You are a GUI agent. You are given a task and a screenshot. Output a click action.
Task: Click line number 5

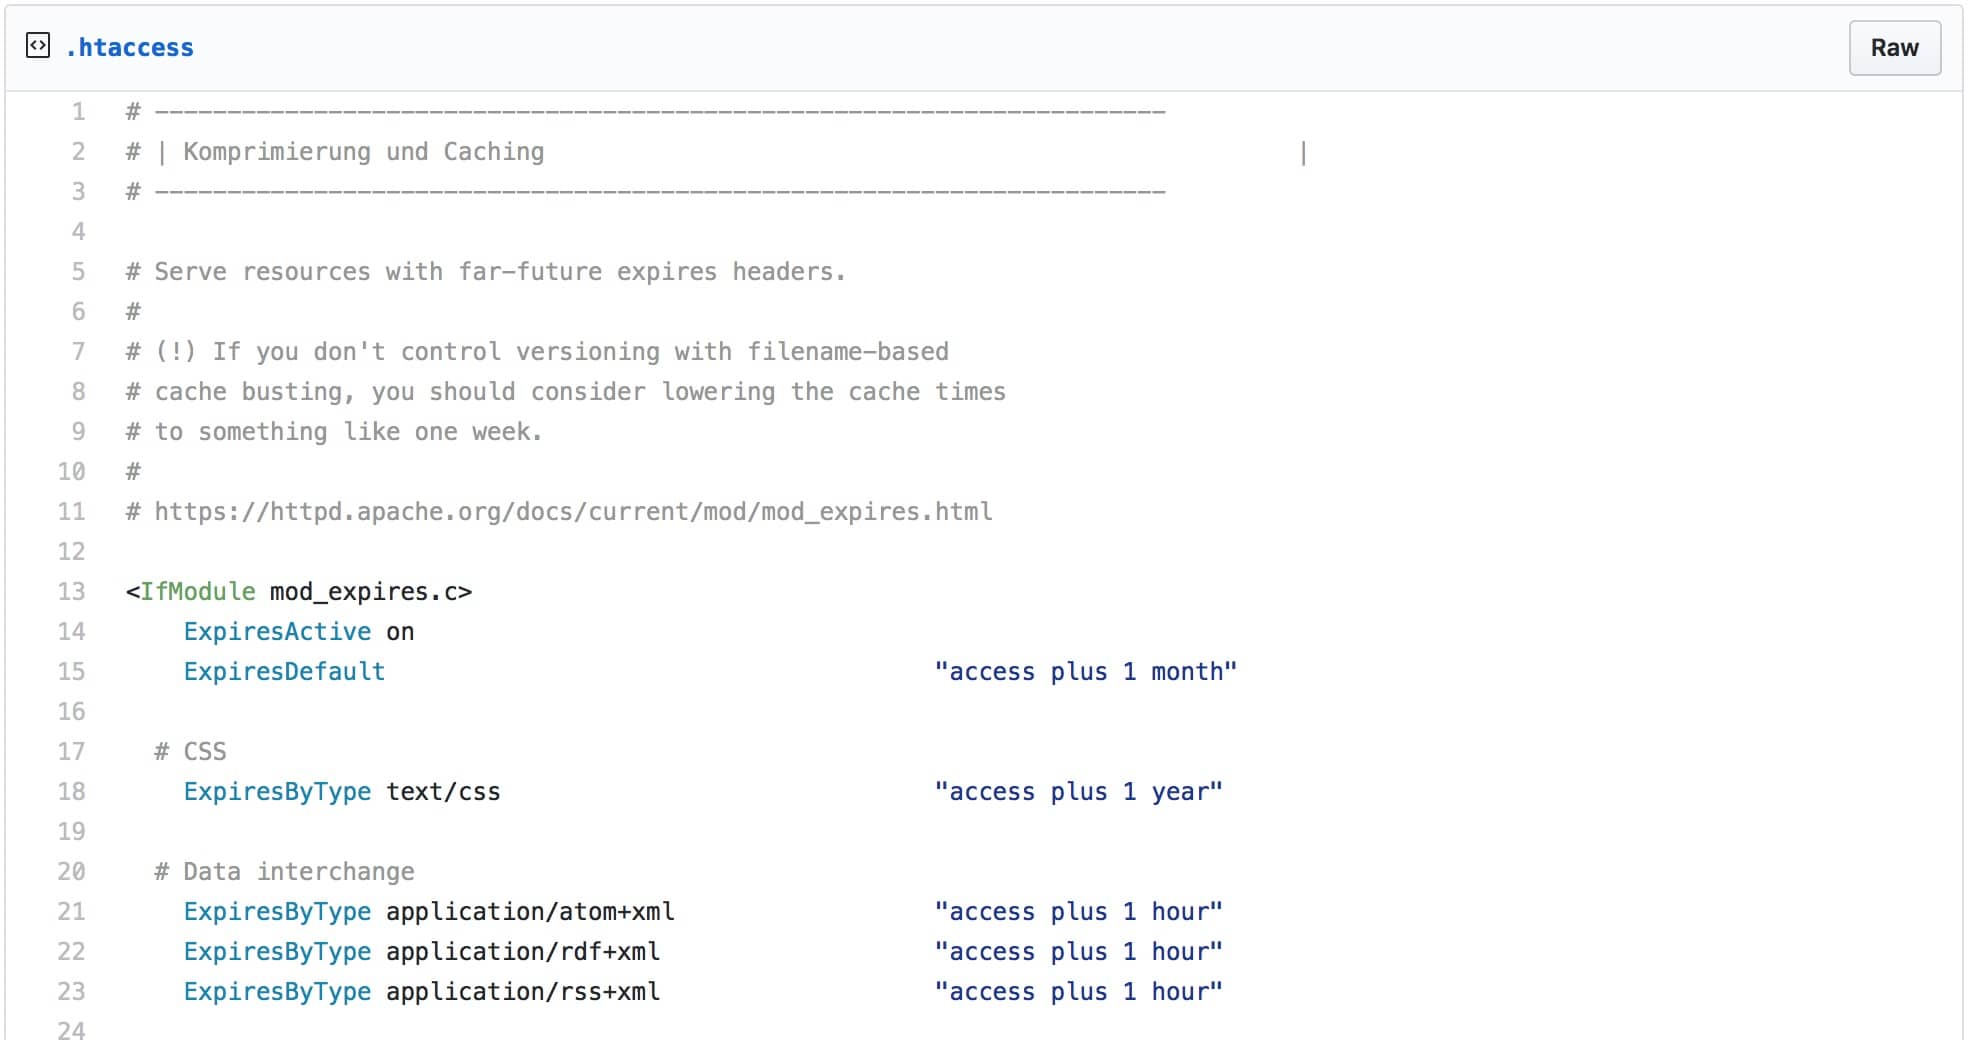[78, 272]
